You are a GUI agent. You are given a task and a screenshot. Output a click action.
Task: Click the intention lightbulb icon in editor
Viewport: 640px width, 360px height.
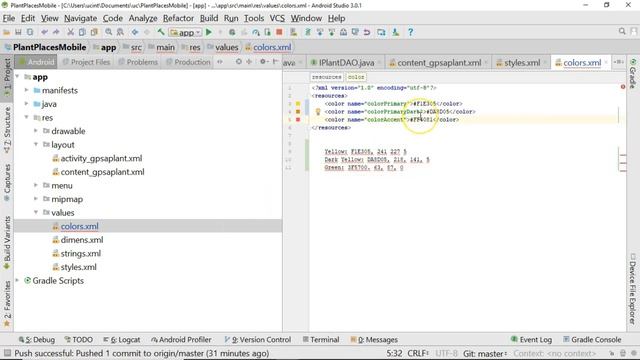tap(318, 111)
